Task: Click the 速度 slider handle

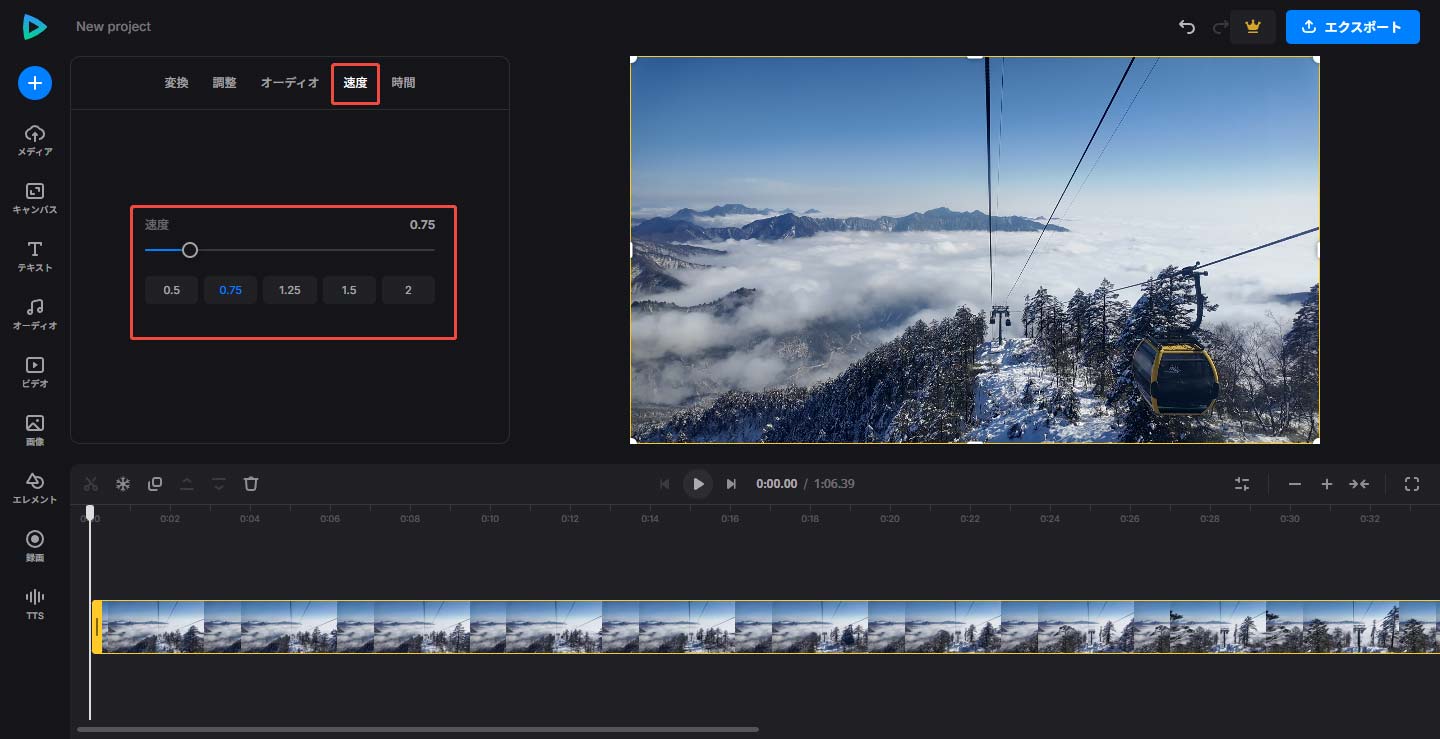Action: click(x=190, y=250)
